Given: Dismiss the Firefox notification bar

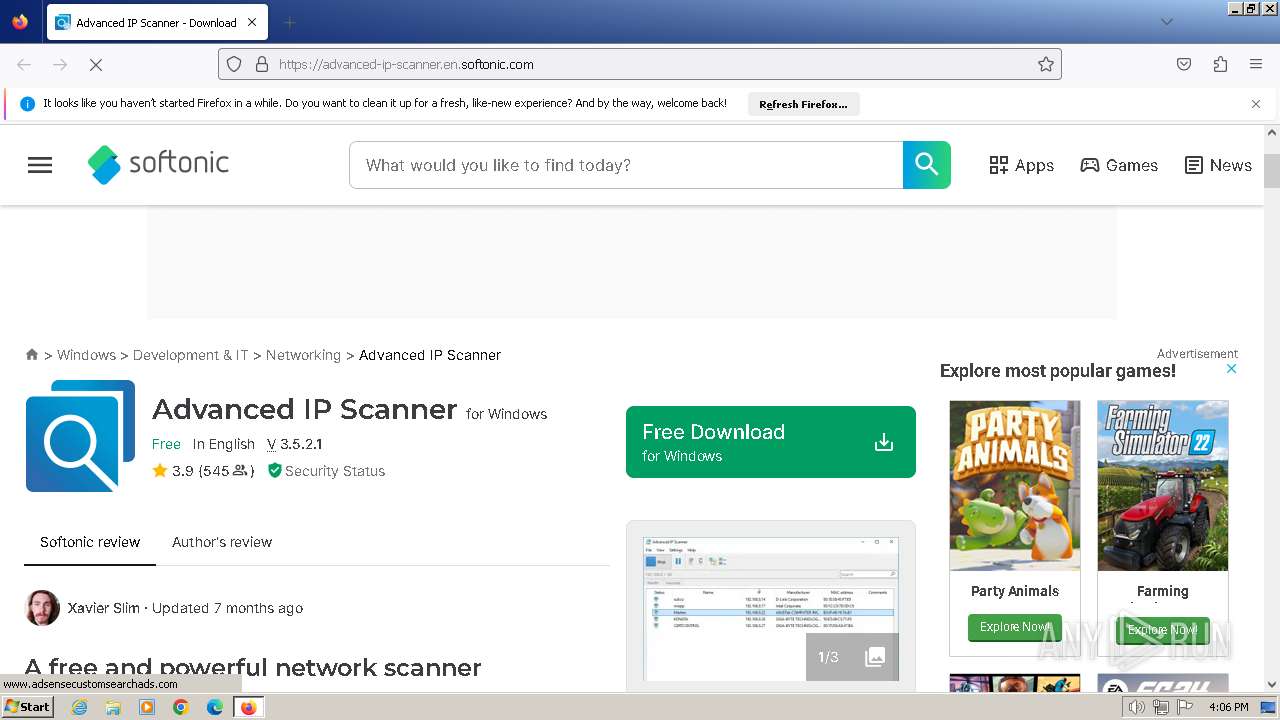Looking at the screenshot, I should [1256, 104].
